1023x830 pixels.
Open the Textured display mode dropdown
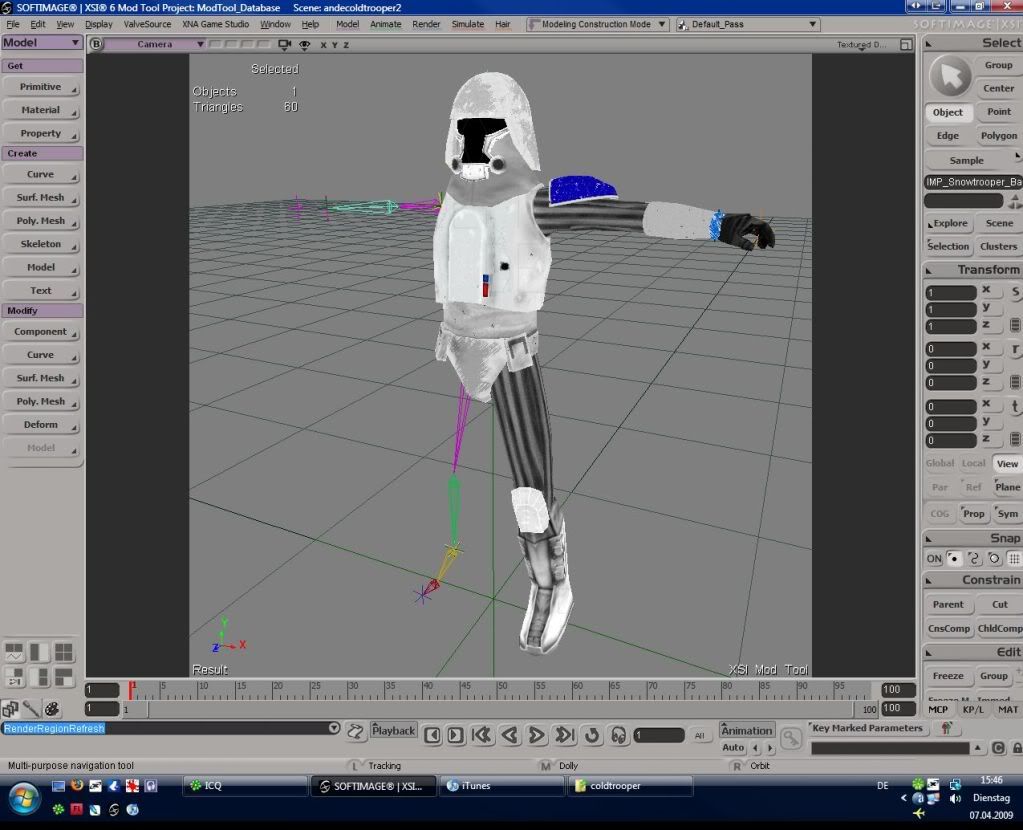pyautogui.click(x=861, y=44)
